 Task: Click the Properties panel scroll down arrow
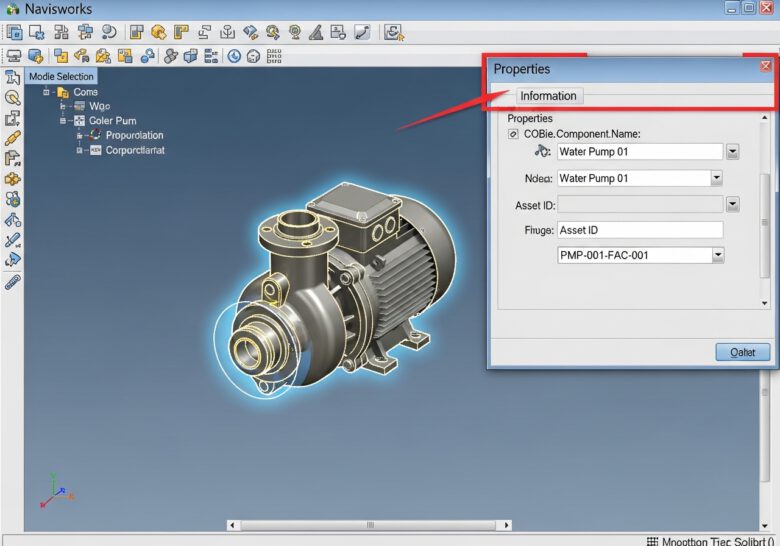[x=765, y=303]
